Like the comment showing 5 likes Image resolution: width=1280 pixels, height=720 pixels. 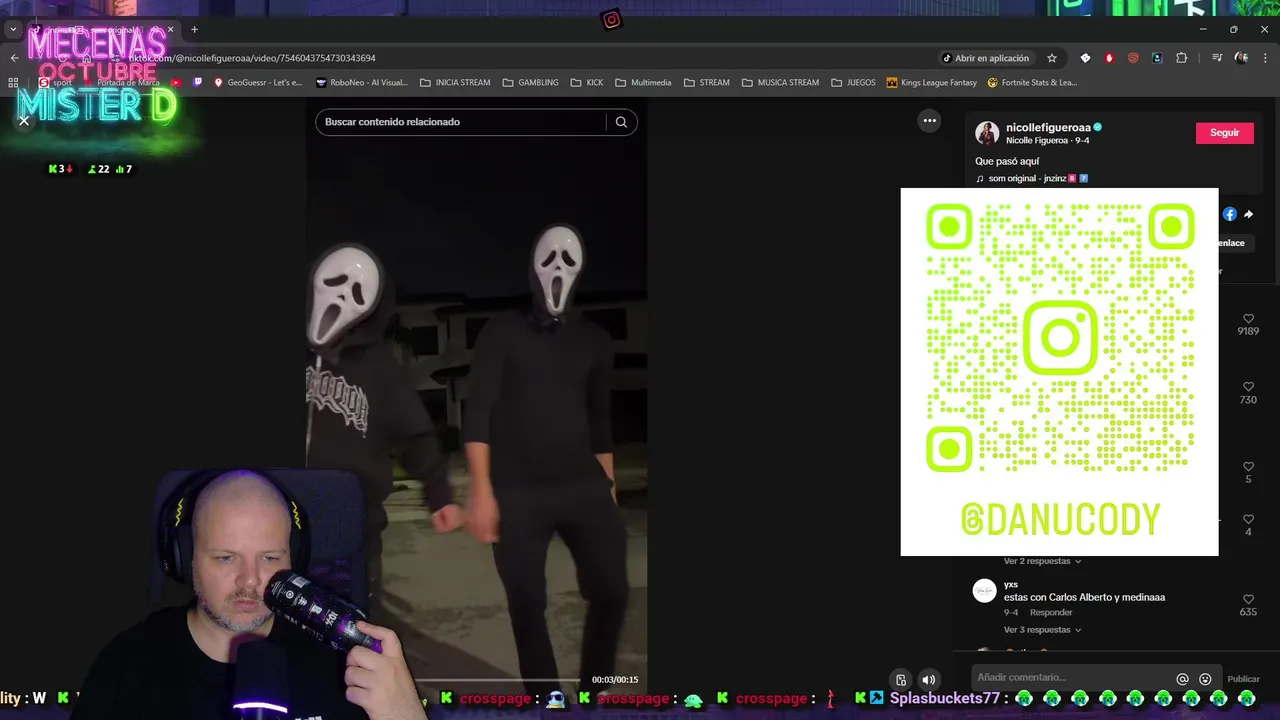[1248, 467]
